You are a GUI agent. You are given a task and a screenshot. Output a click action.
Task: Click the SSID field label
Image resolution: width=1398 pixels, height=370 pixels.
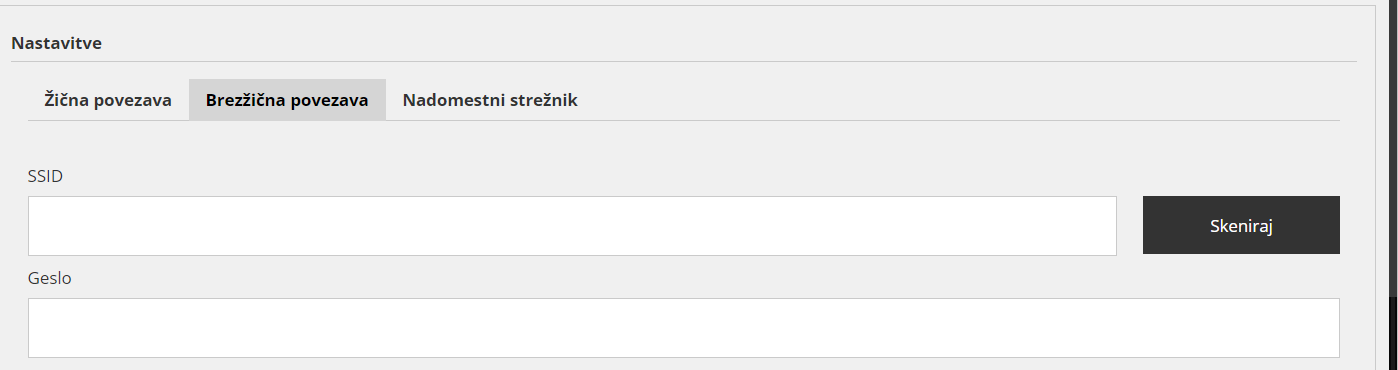point(46,176)
